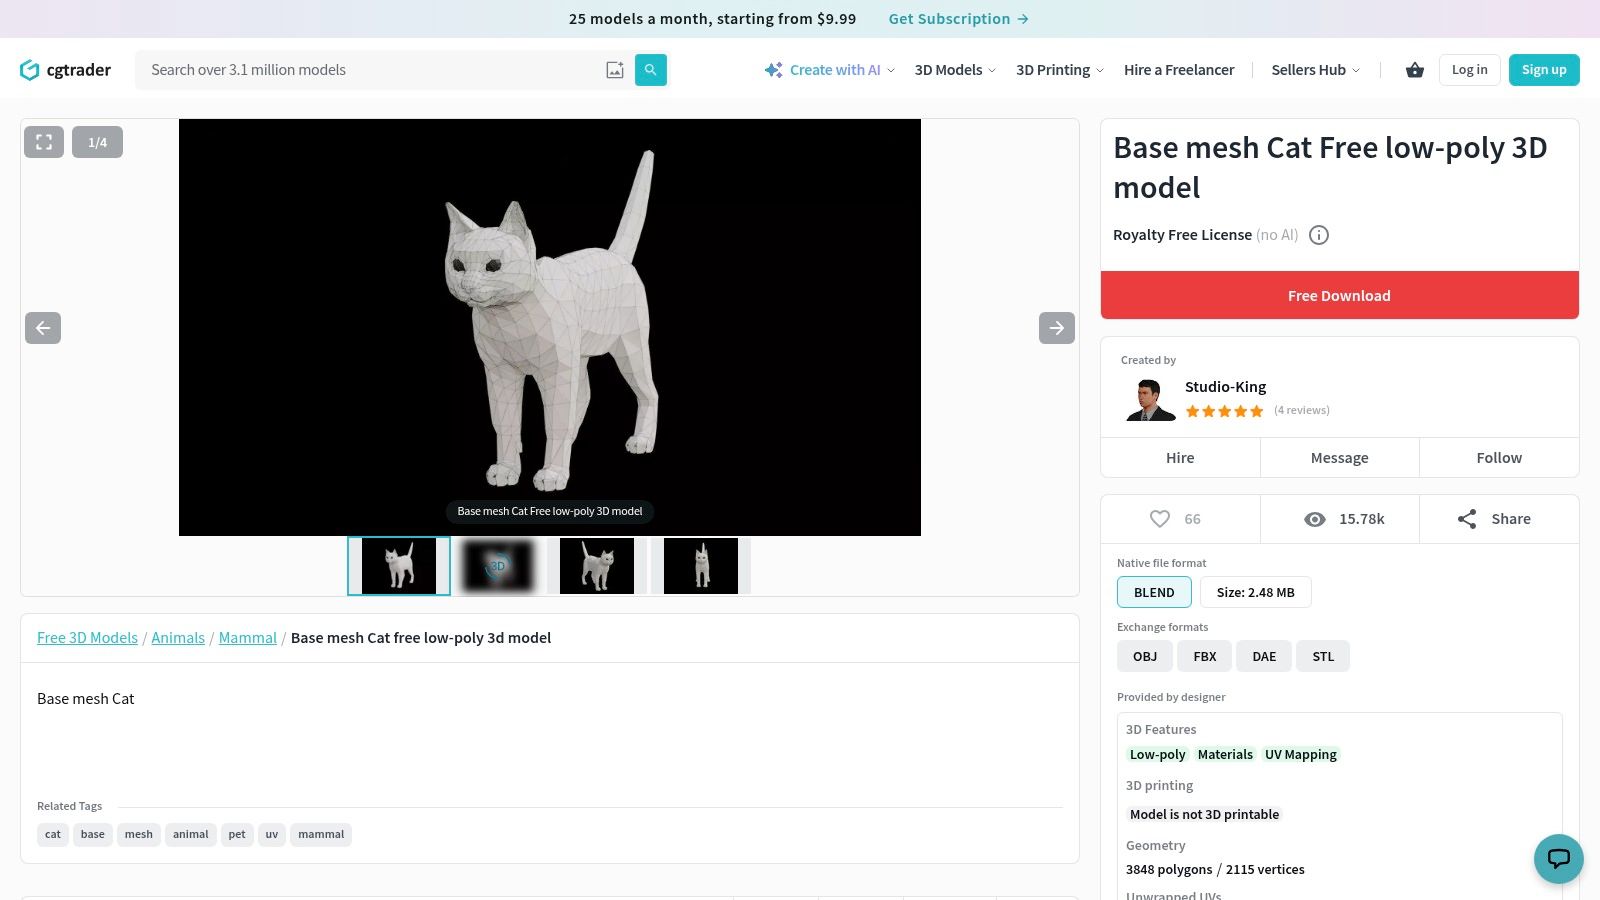Open Studio-King avatar

pyautogui.click(x=1150, y=399)
